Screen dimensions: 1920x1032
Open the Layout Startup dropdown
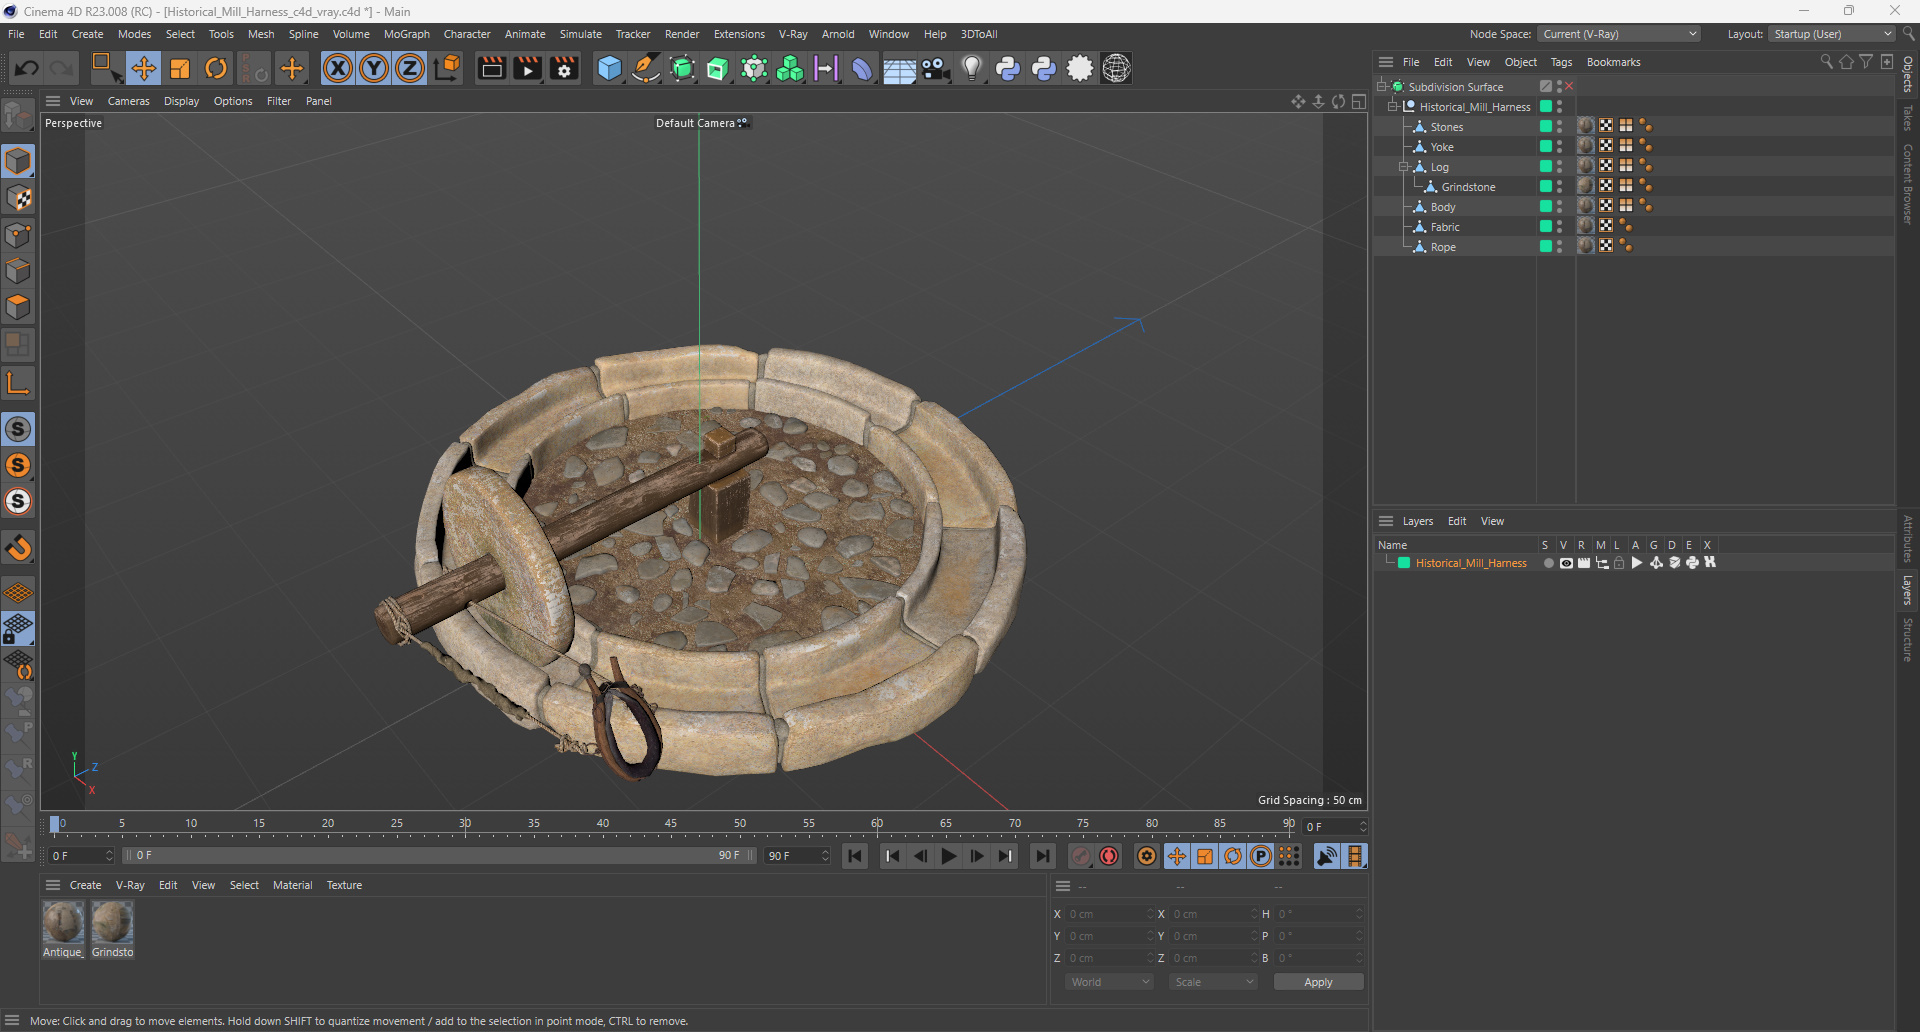tap(1832, 34)
